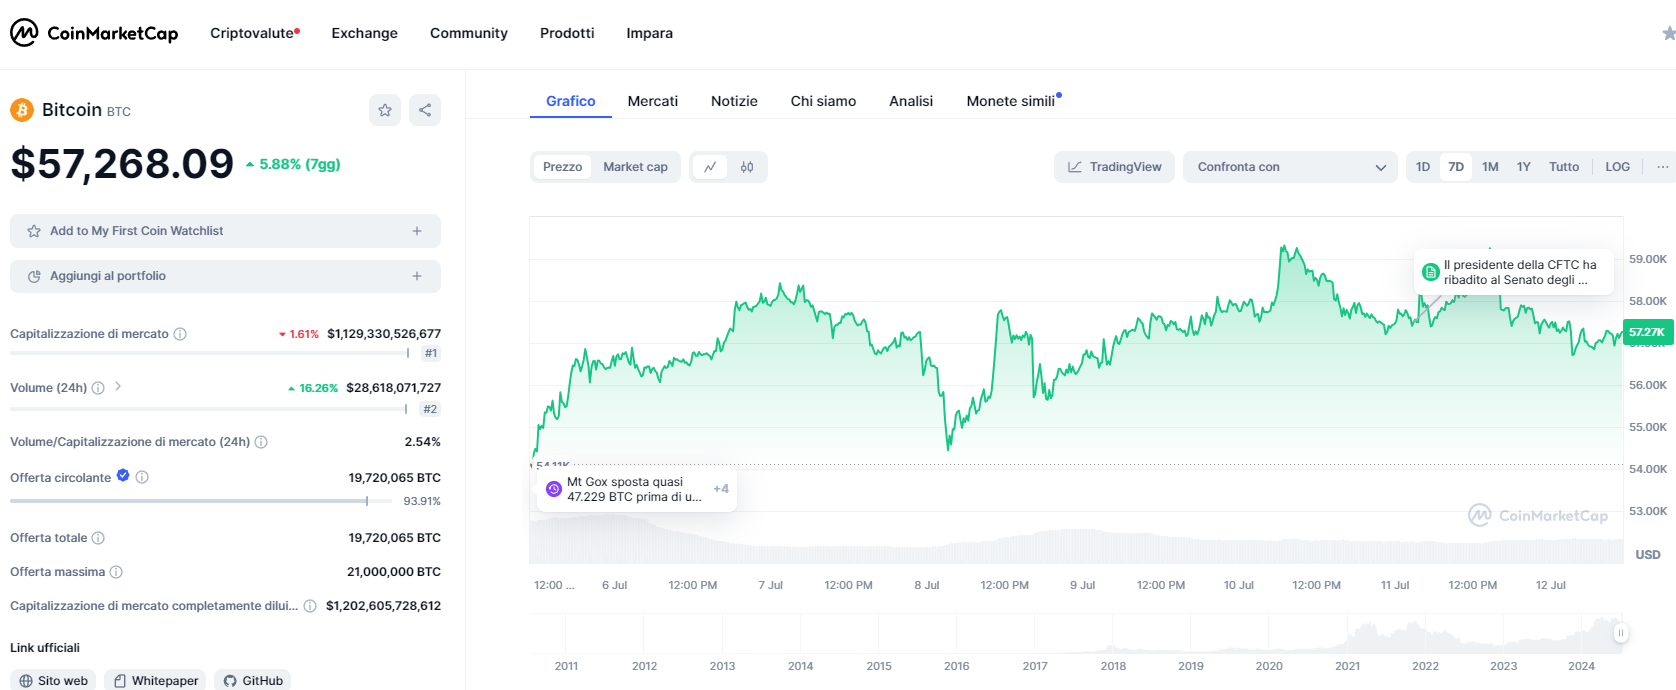Set chart range to 7D
Image resolution: width=1676 pixels, height=690 pixels.
(x=1456, y=167)
